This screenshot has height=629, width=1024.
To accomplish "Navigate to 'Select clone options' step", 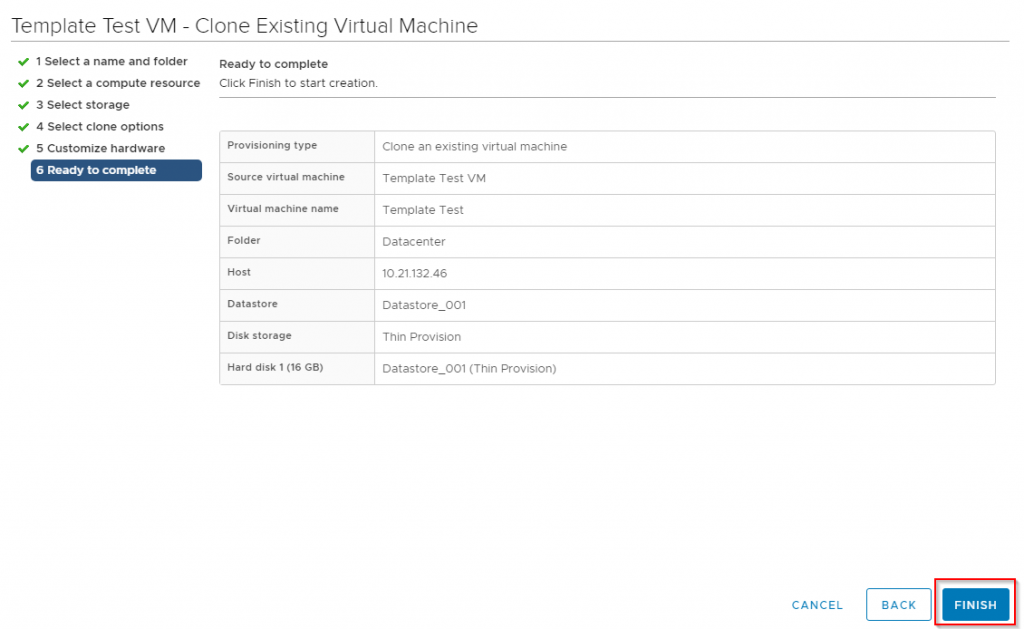I will click(100, 126).
